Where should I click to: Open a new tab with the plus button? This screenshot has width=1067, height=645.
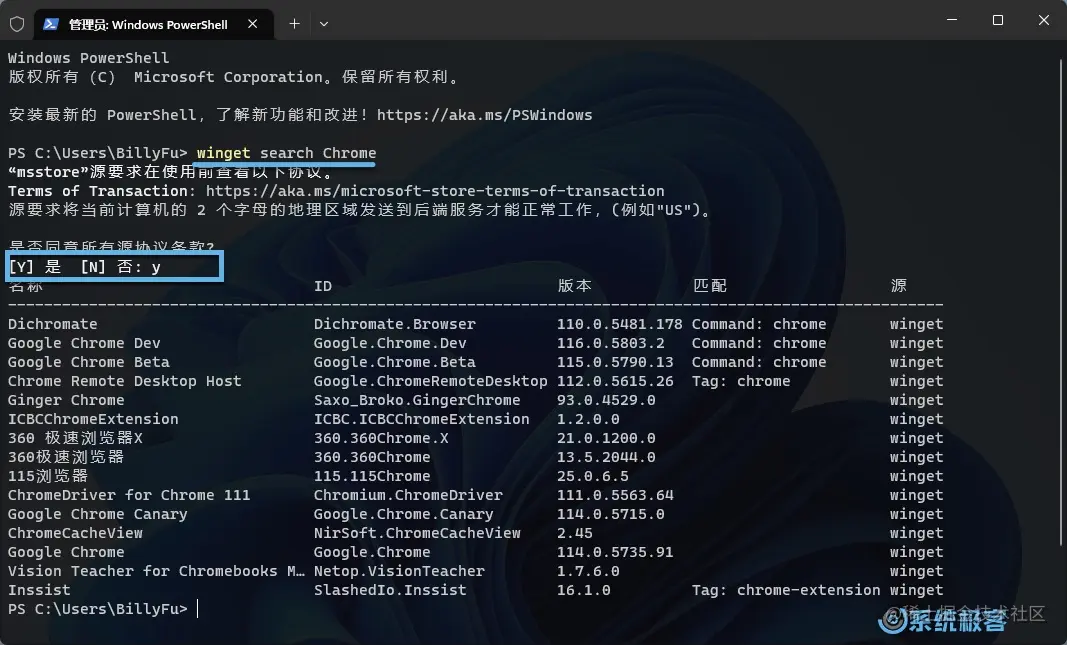point(294,24)
